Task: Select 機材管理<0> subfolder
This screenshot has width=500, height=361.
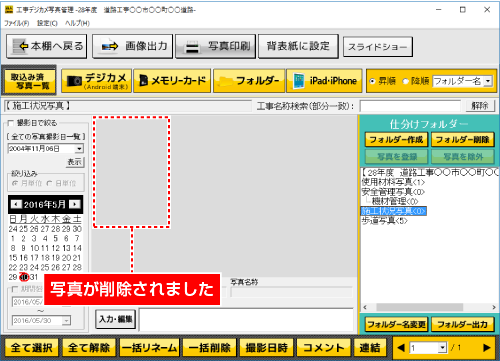Action: 395,201
